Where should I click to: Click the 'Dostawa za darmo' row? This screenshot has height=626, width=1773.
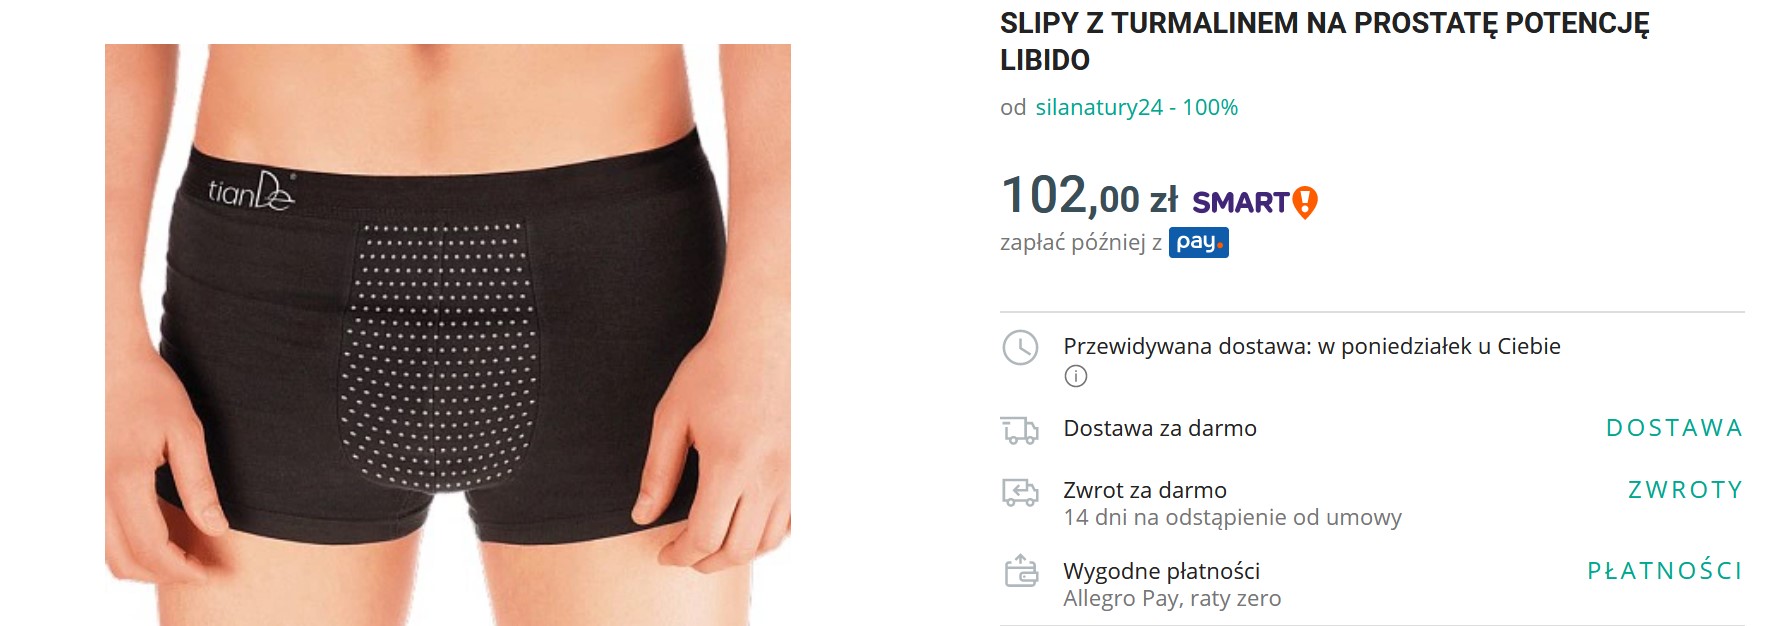(1372, 429)
